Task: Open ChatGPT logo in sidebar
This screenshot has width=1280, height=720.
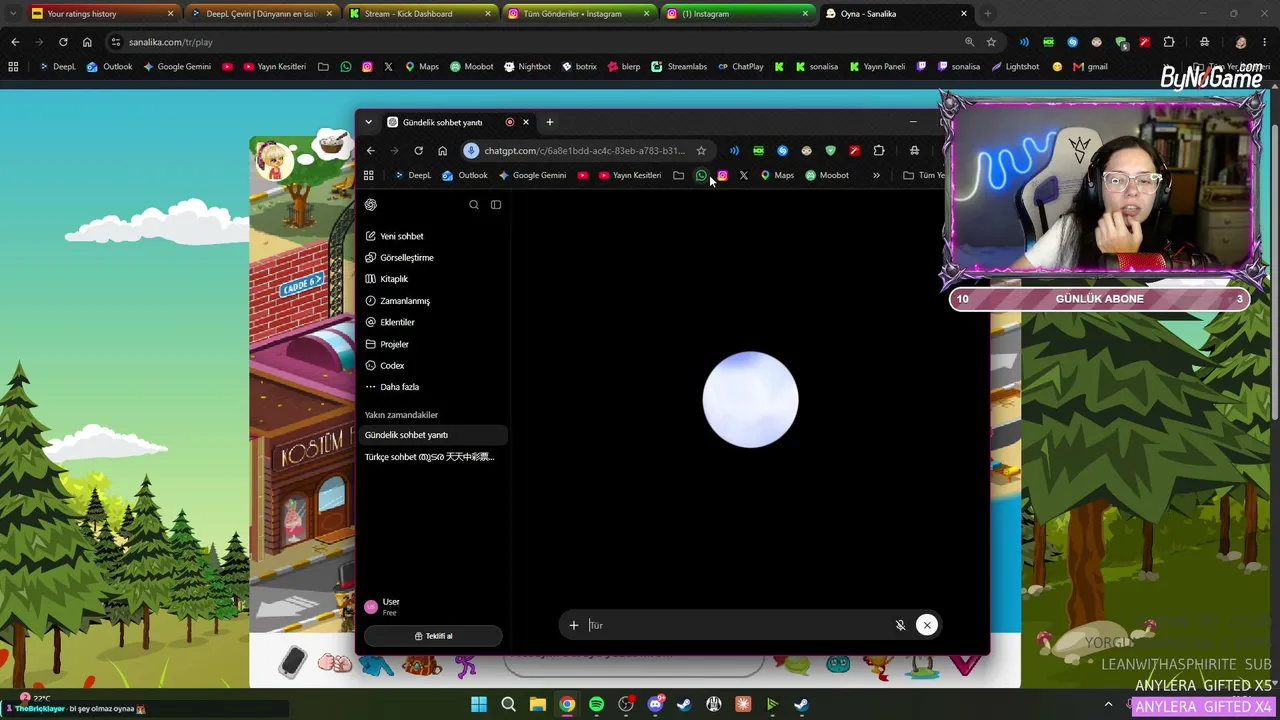Action: click(x=371, y=205)
